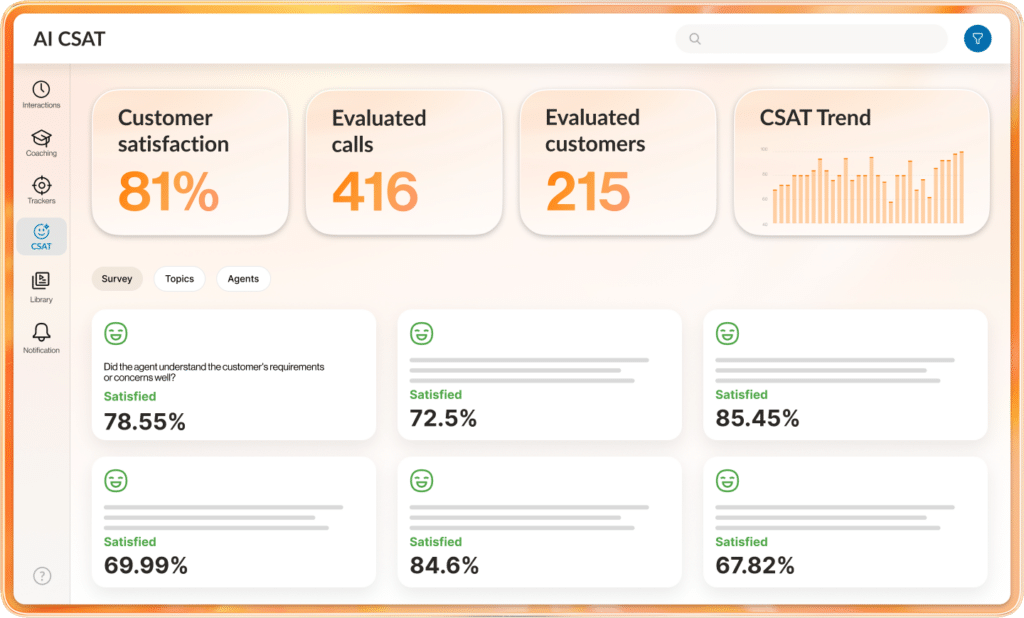This screenshot has width=1024, height=618.
Task: Click the help question mark icon
Action: (x=42, y=575)
